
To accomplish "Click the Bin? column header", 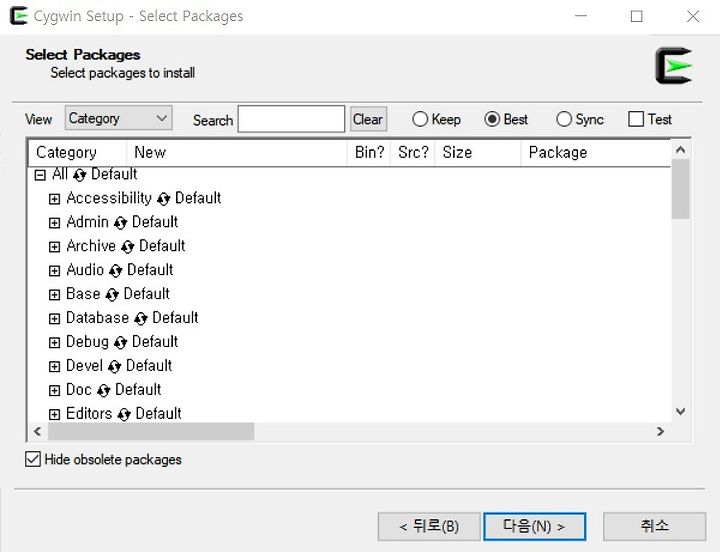I will pos(369,152).
